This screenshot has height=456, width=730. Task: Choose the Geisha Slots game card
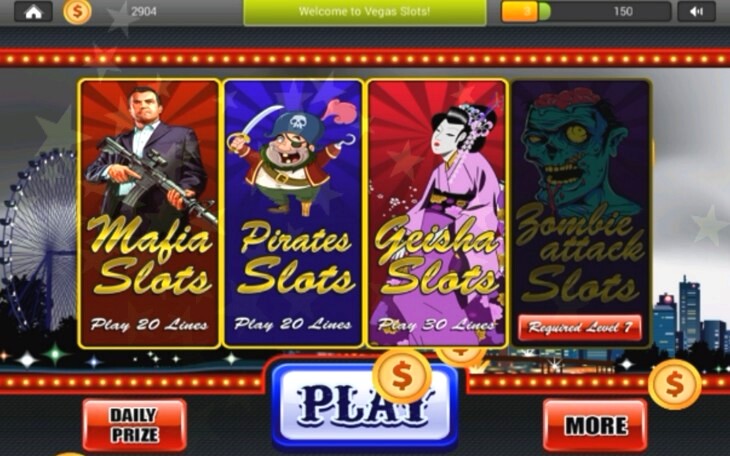pos(437,213)
